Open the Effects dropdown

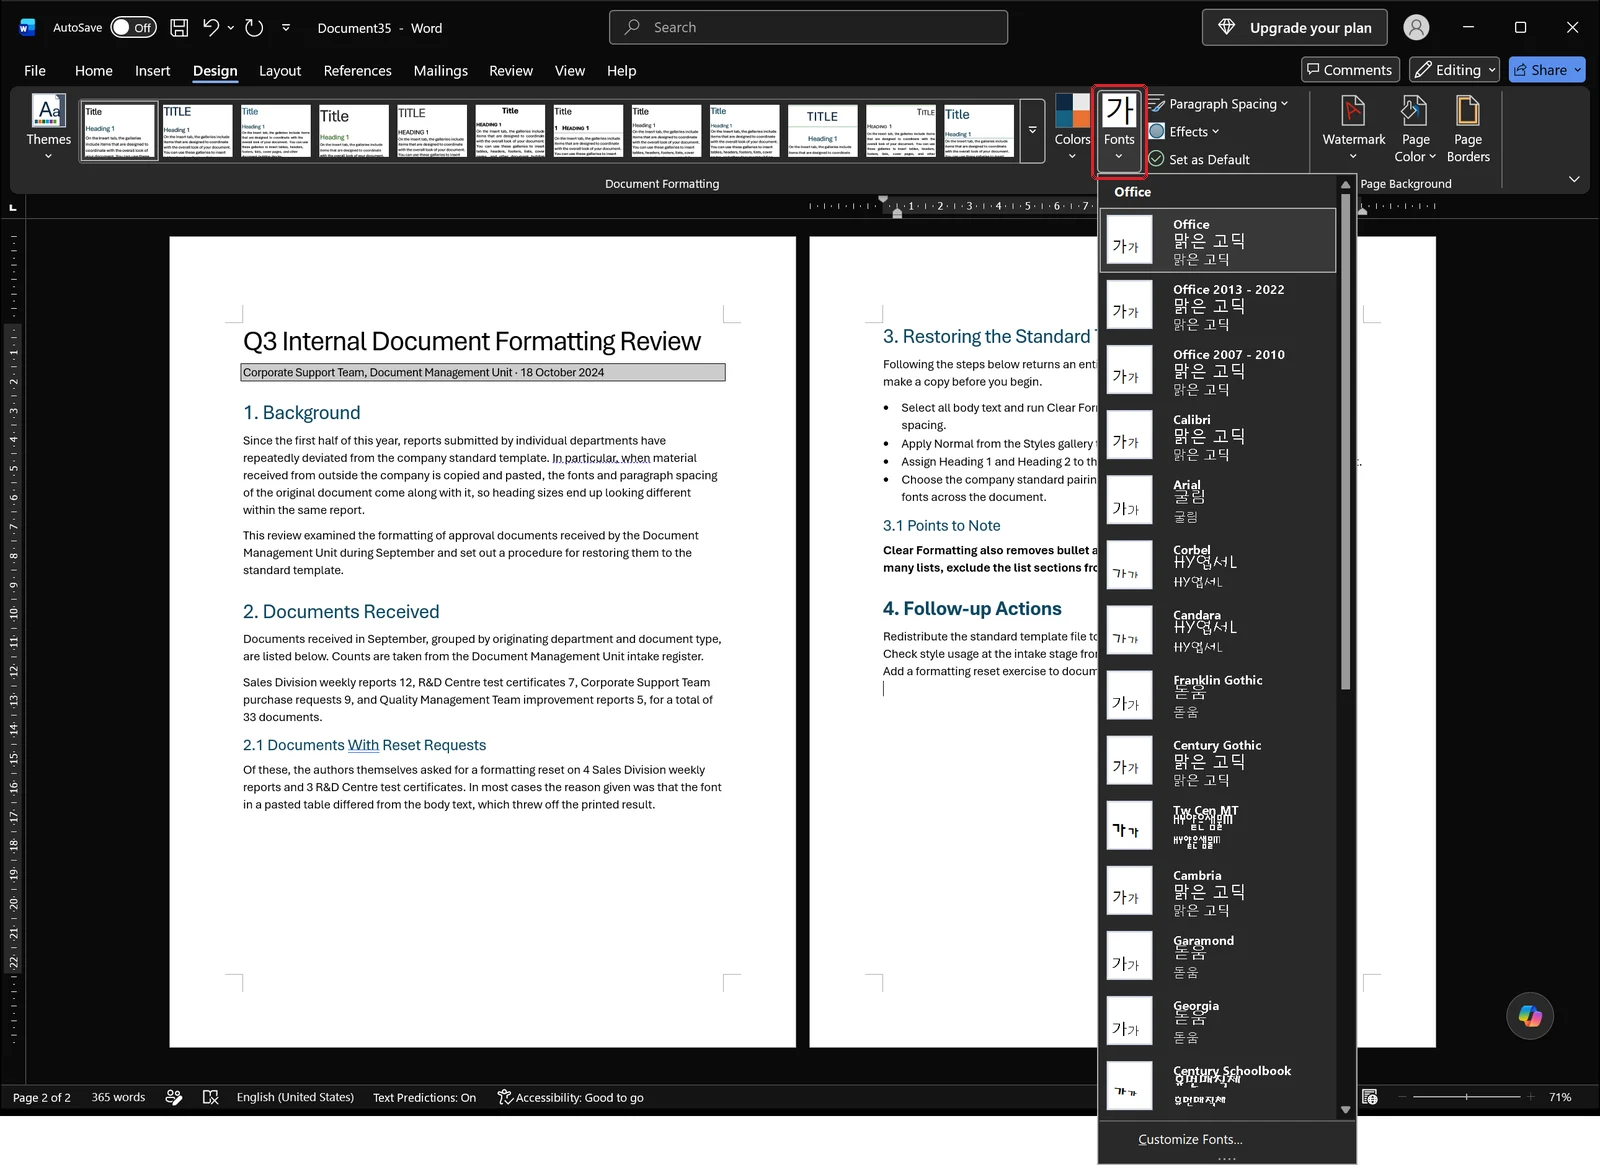coord(1185,132)
